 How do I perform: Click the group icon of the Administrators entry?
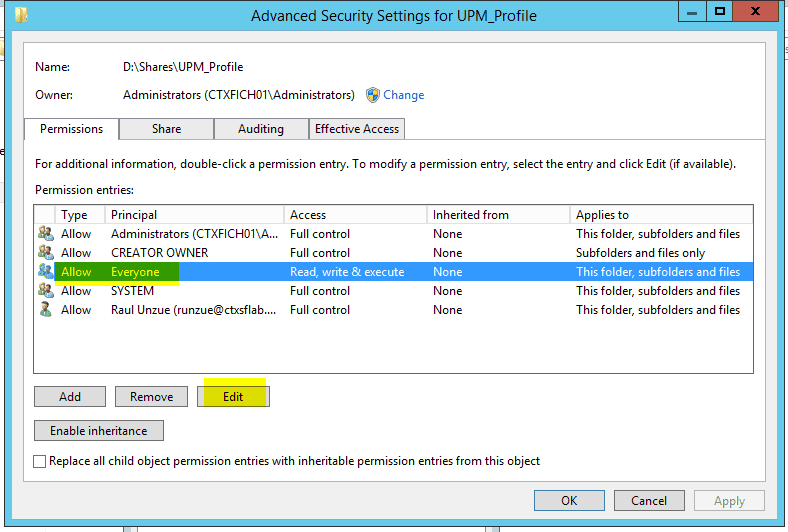[x=46, y=234]
